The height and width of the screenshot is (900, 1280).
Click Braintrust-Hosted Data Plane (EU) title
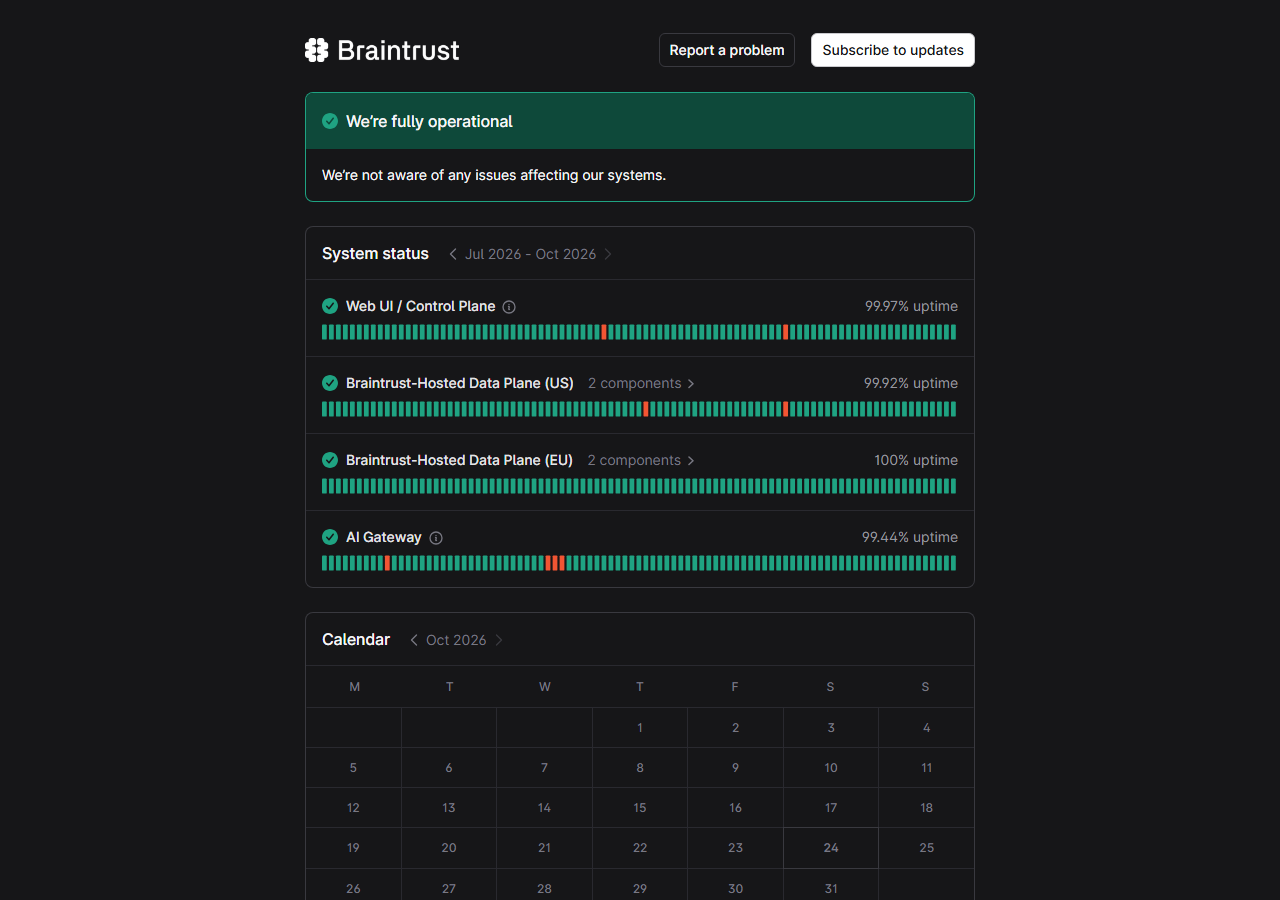pyautogui.click(x=459, y=460)
